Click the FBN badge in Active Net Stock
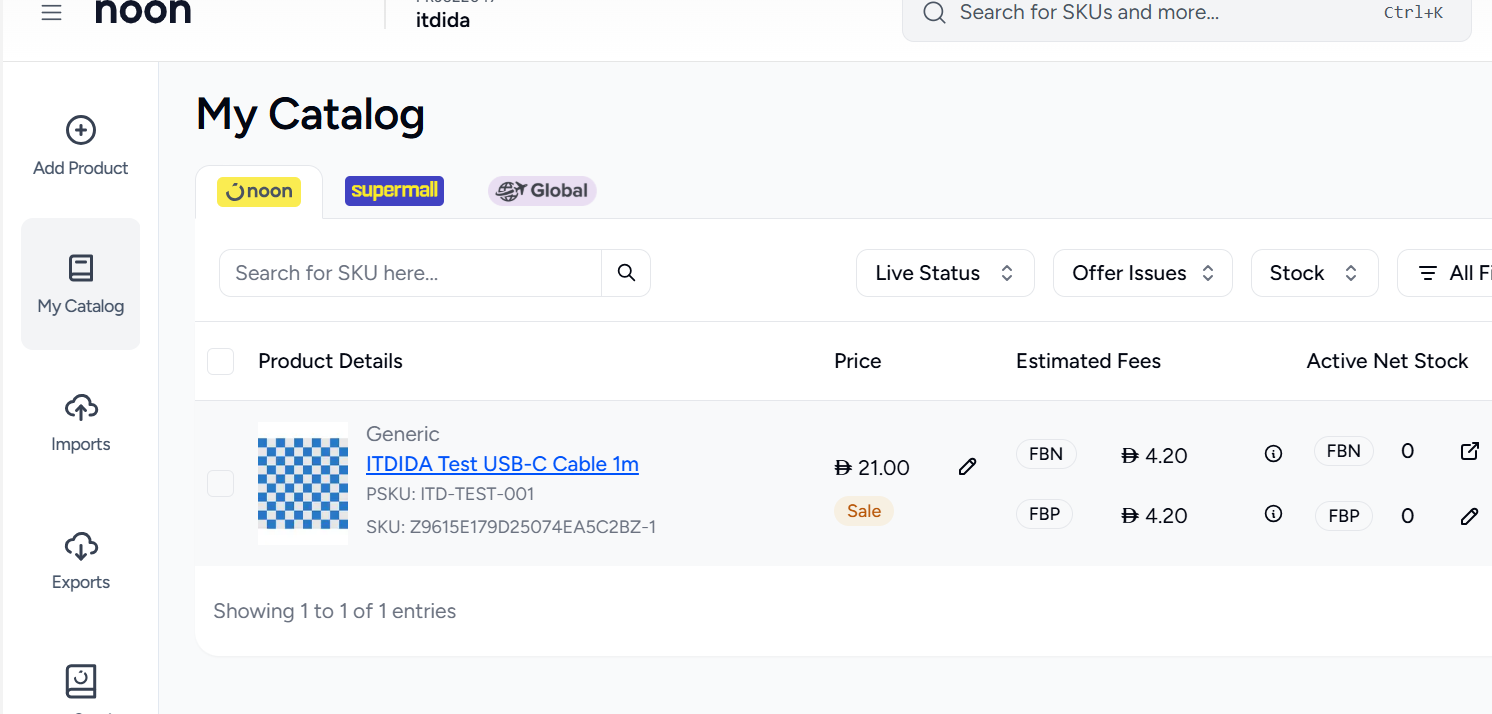This screenshot has width=1492, height=714. point(1344,451)
